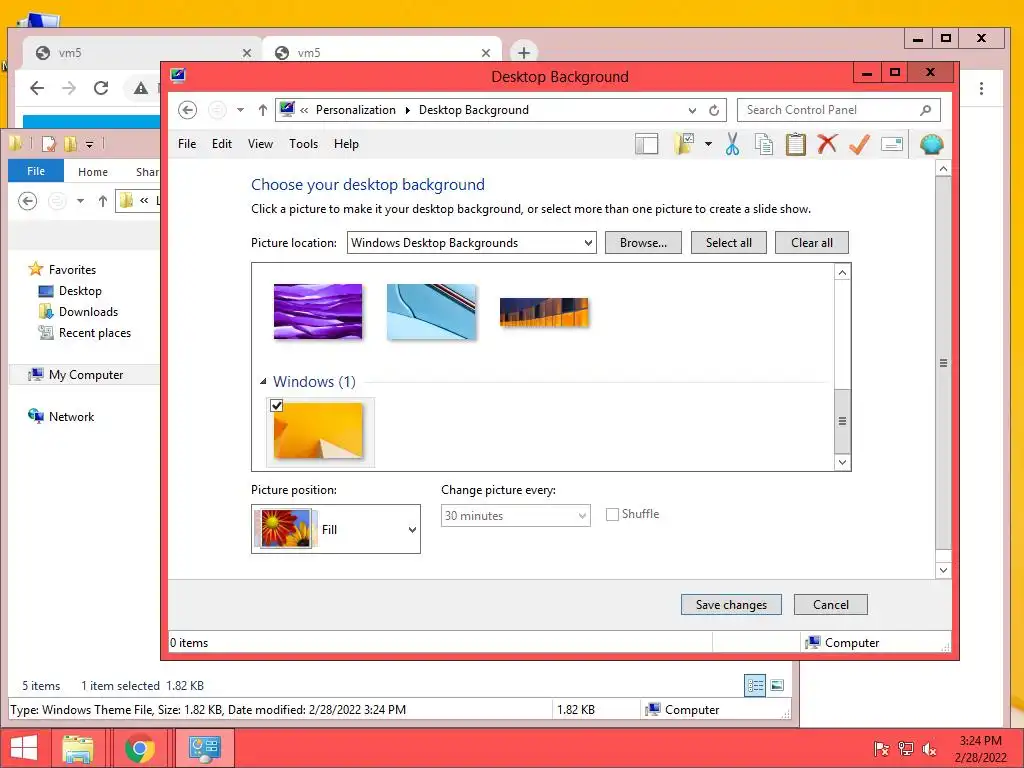Switch to large icons view in File Explorer

coord(777,685)
